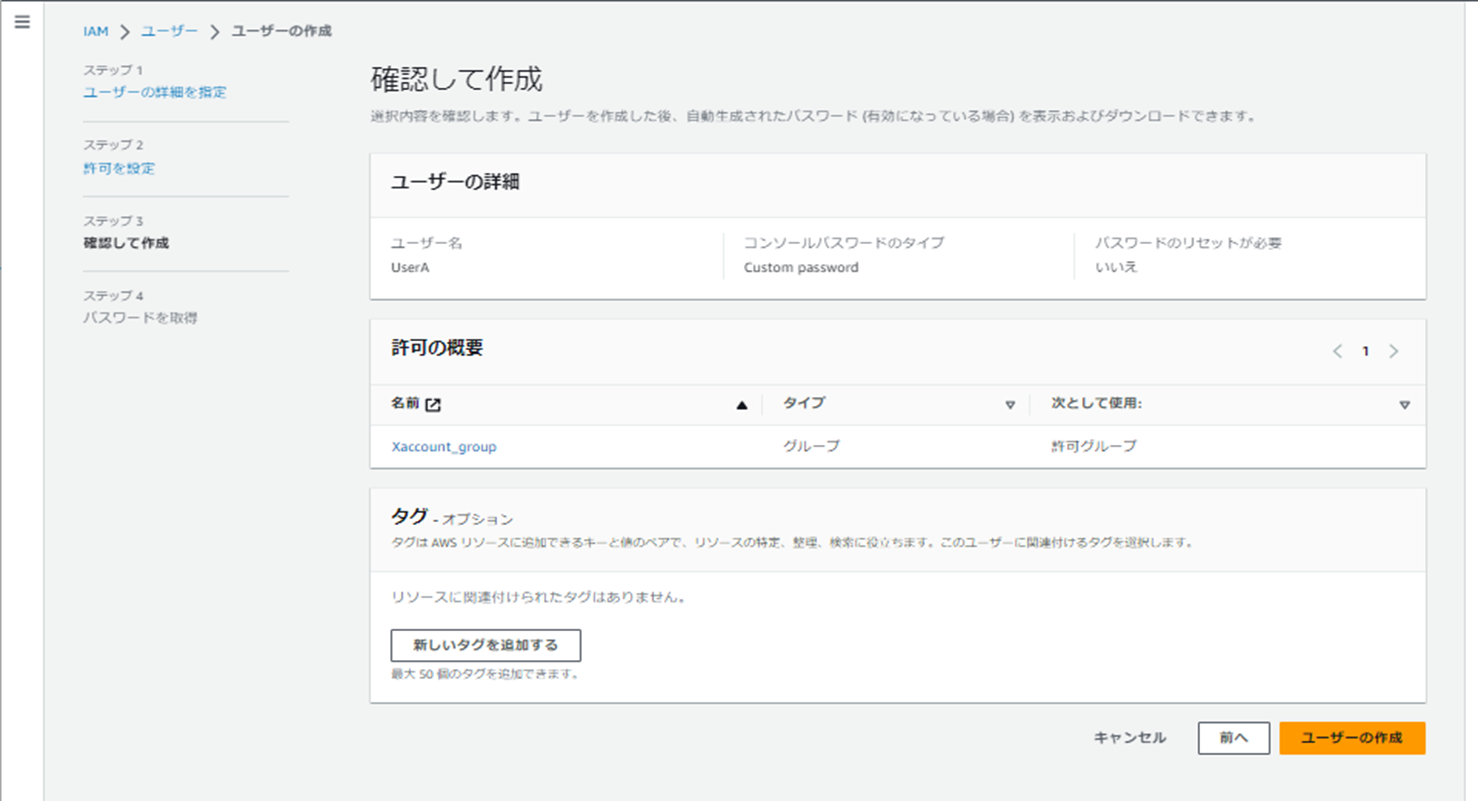Sort by 名前 ascending triangle
The image size is (1478, 801).
(x=741, y=405)
